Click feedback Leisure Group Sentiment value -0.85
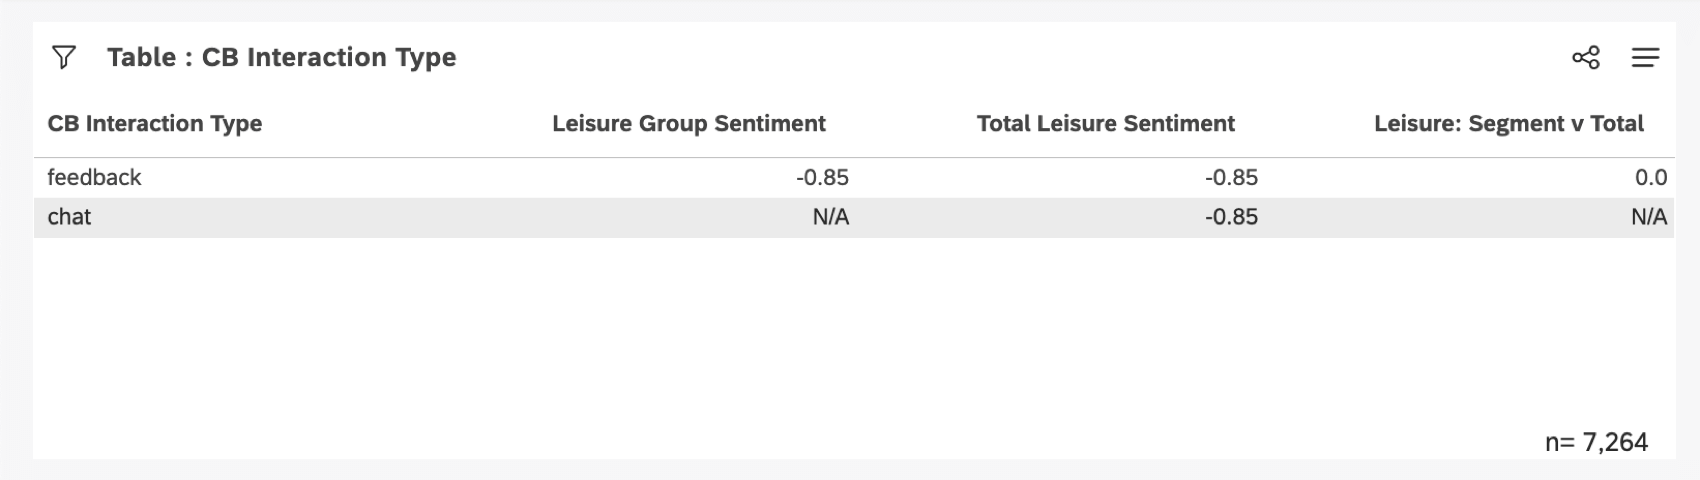 [822, 178]
